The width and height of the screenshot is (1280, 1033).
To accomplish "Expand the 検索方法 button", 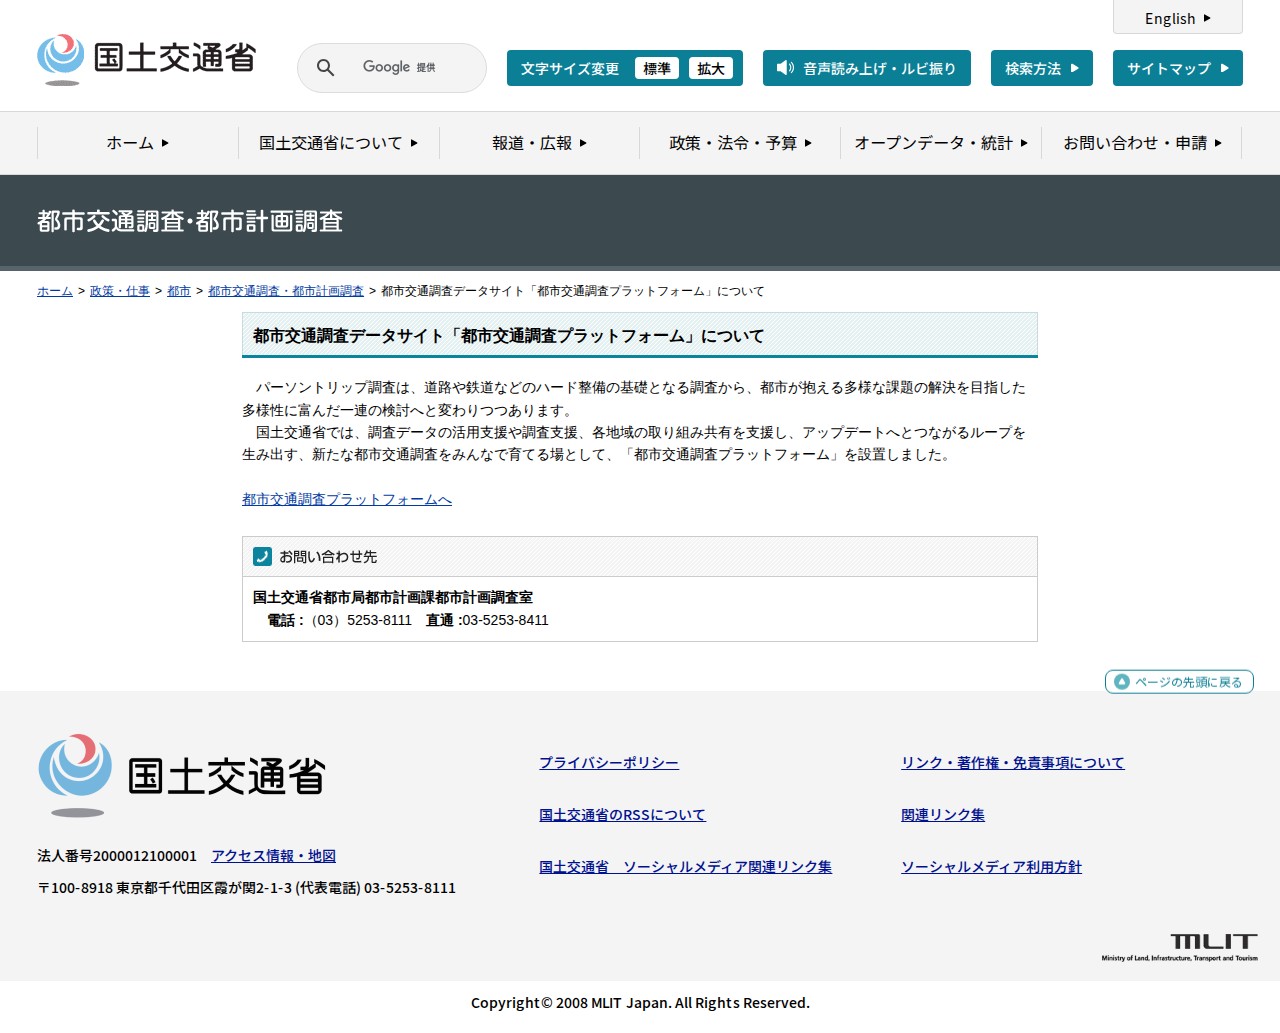I will (x=1041, y=68).
